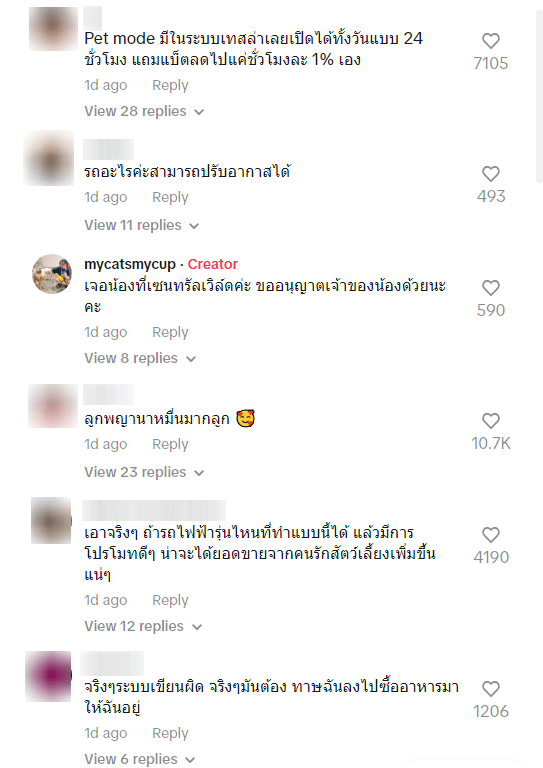Open the mycatsmycup profile link
Screen dimensions: 543x768
[x=130, y=264]
